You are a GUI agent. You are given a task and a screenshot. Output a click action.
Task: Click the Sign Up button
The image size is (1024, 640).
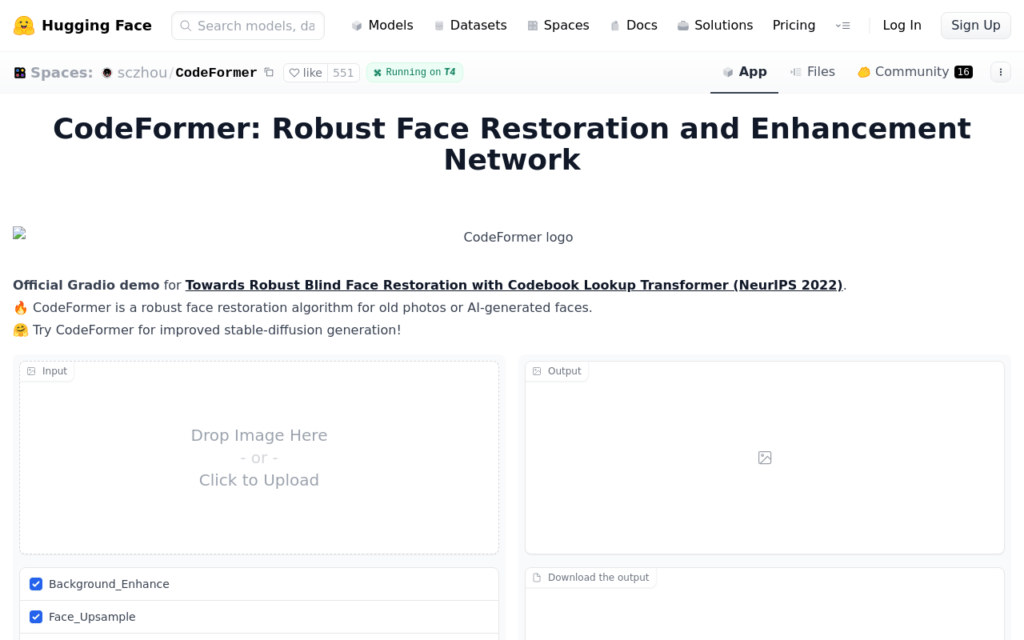point(975,25)
